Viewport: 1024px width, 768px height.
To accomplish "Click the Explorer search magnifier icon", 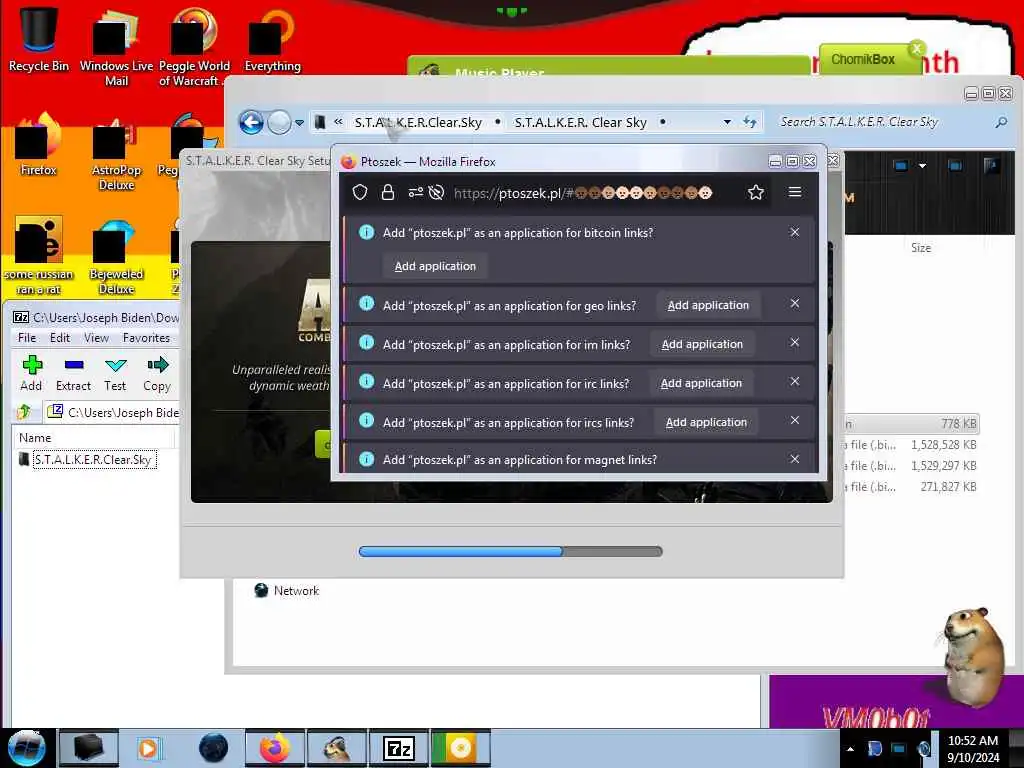I will click(x=1001, y=122).
